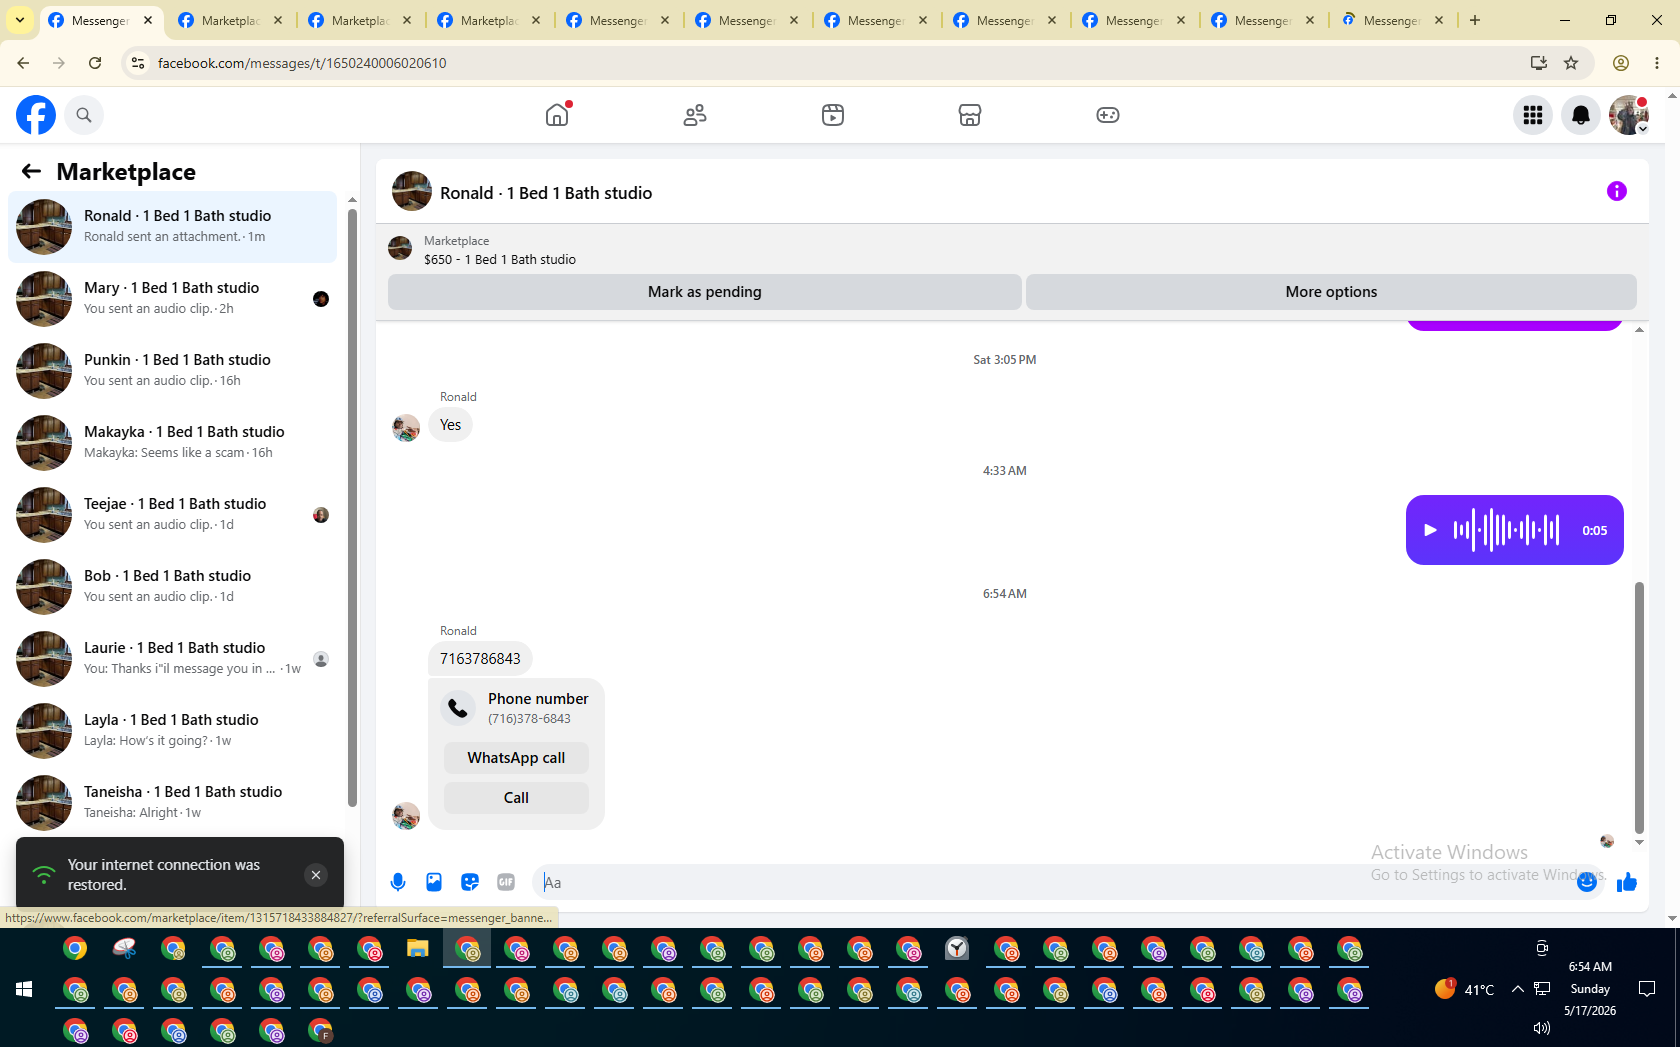Open the $650 1 Bed 1 Bath studio listing
Image resolution: width=1680 pixels, height=1047 pixels.
pyautogui.click(x=500, y=259)
